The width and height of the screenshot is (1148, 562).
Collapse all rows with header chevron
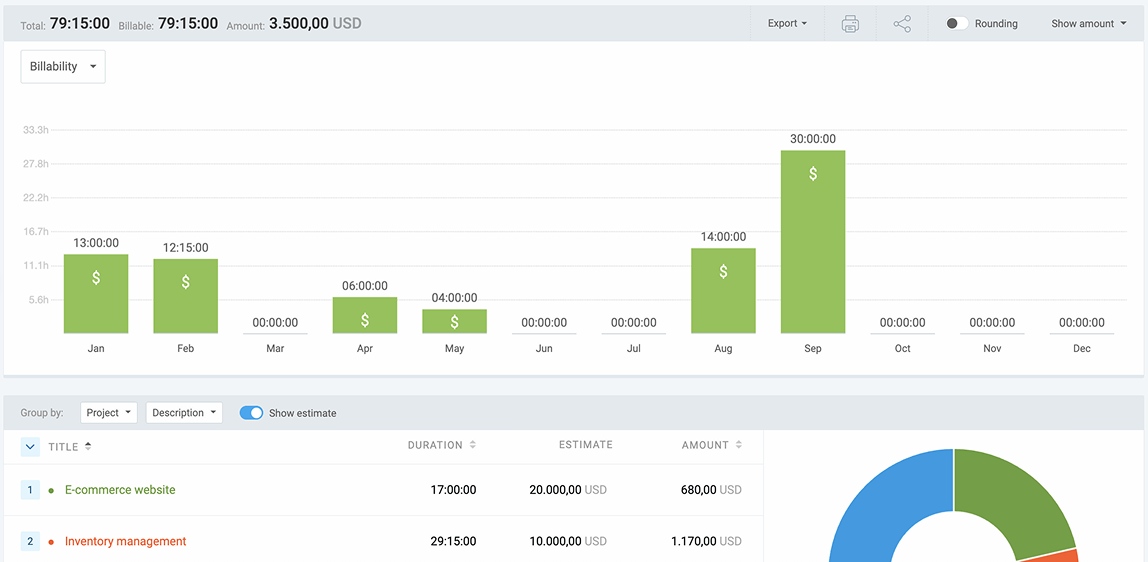tap(30, 447)
